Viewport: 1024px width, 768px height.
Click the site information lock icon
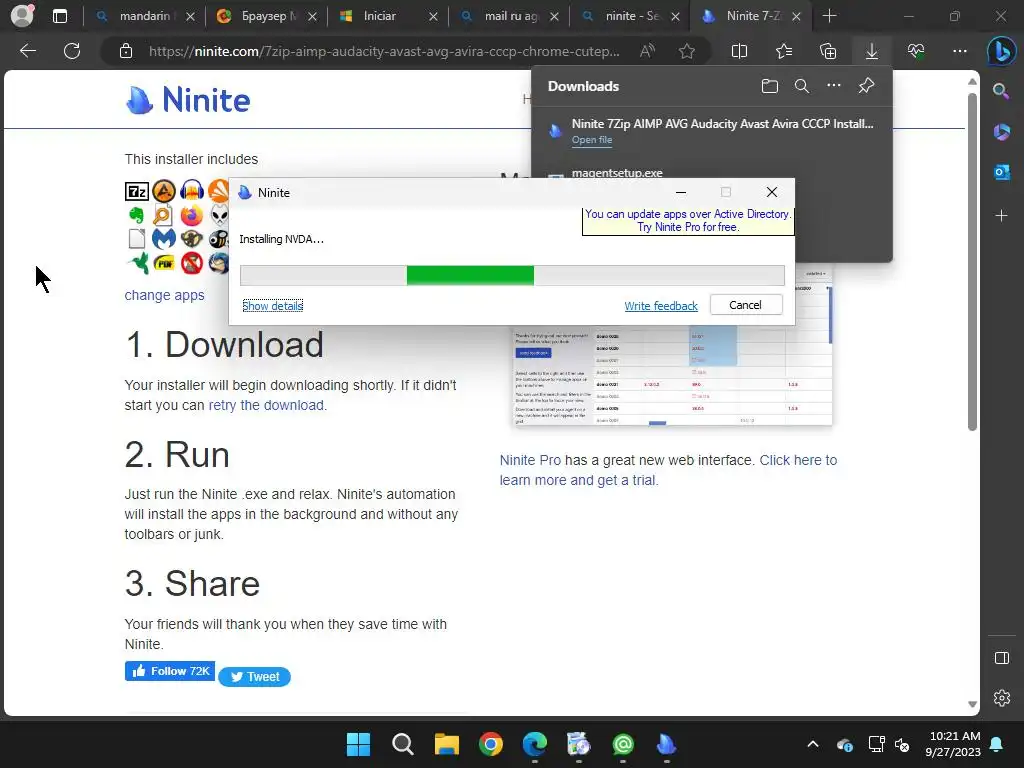[x=126, y=51]
